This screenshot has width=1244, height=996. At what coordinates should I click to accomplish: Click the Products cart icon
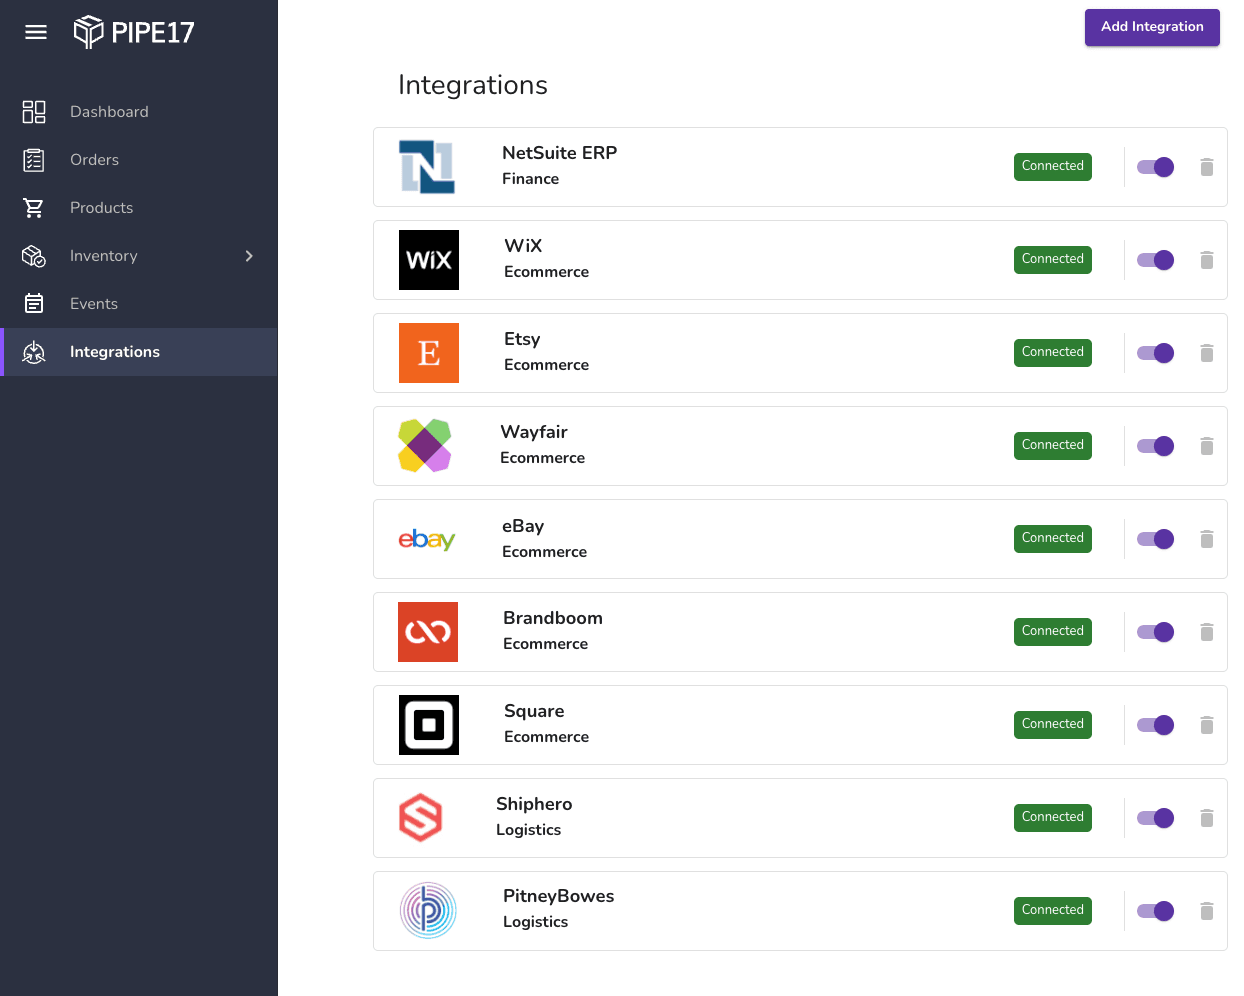pos(34,208)
